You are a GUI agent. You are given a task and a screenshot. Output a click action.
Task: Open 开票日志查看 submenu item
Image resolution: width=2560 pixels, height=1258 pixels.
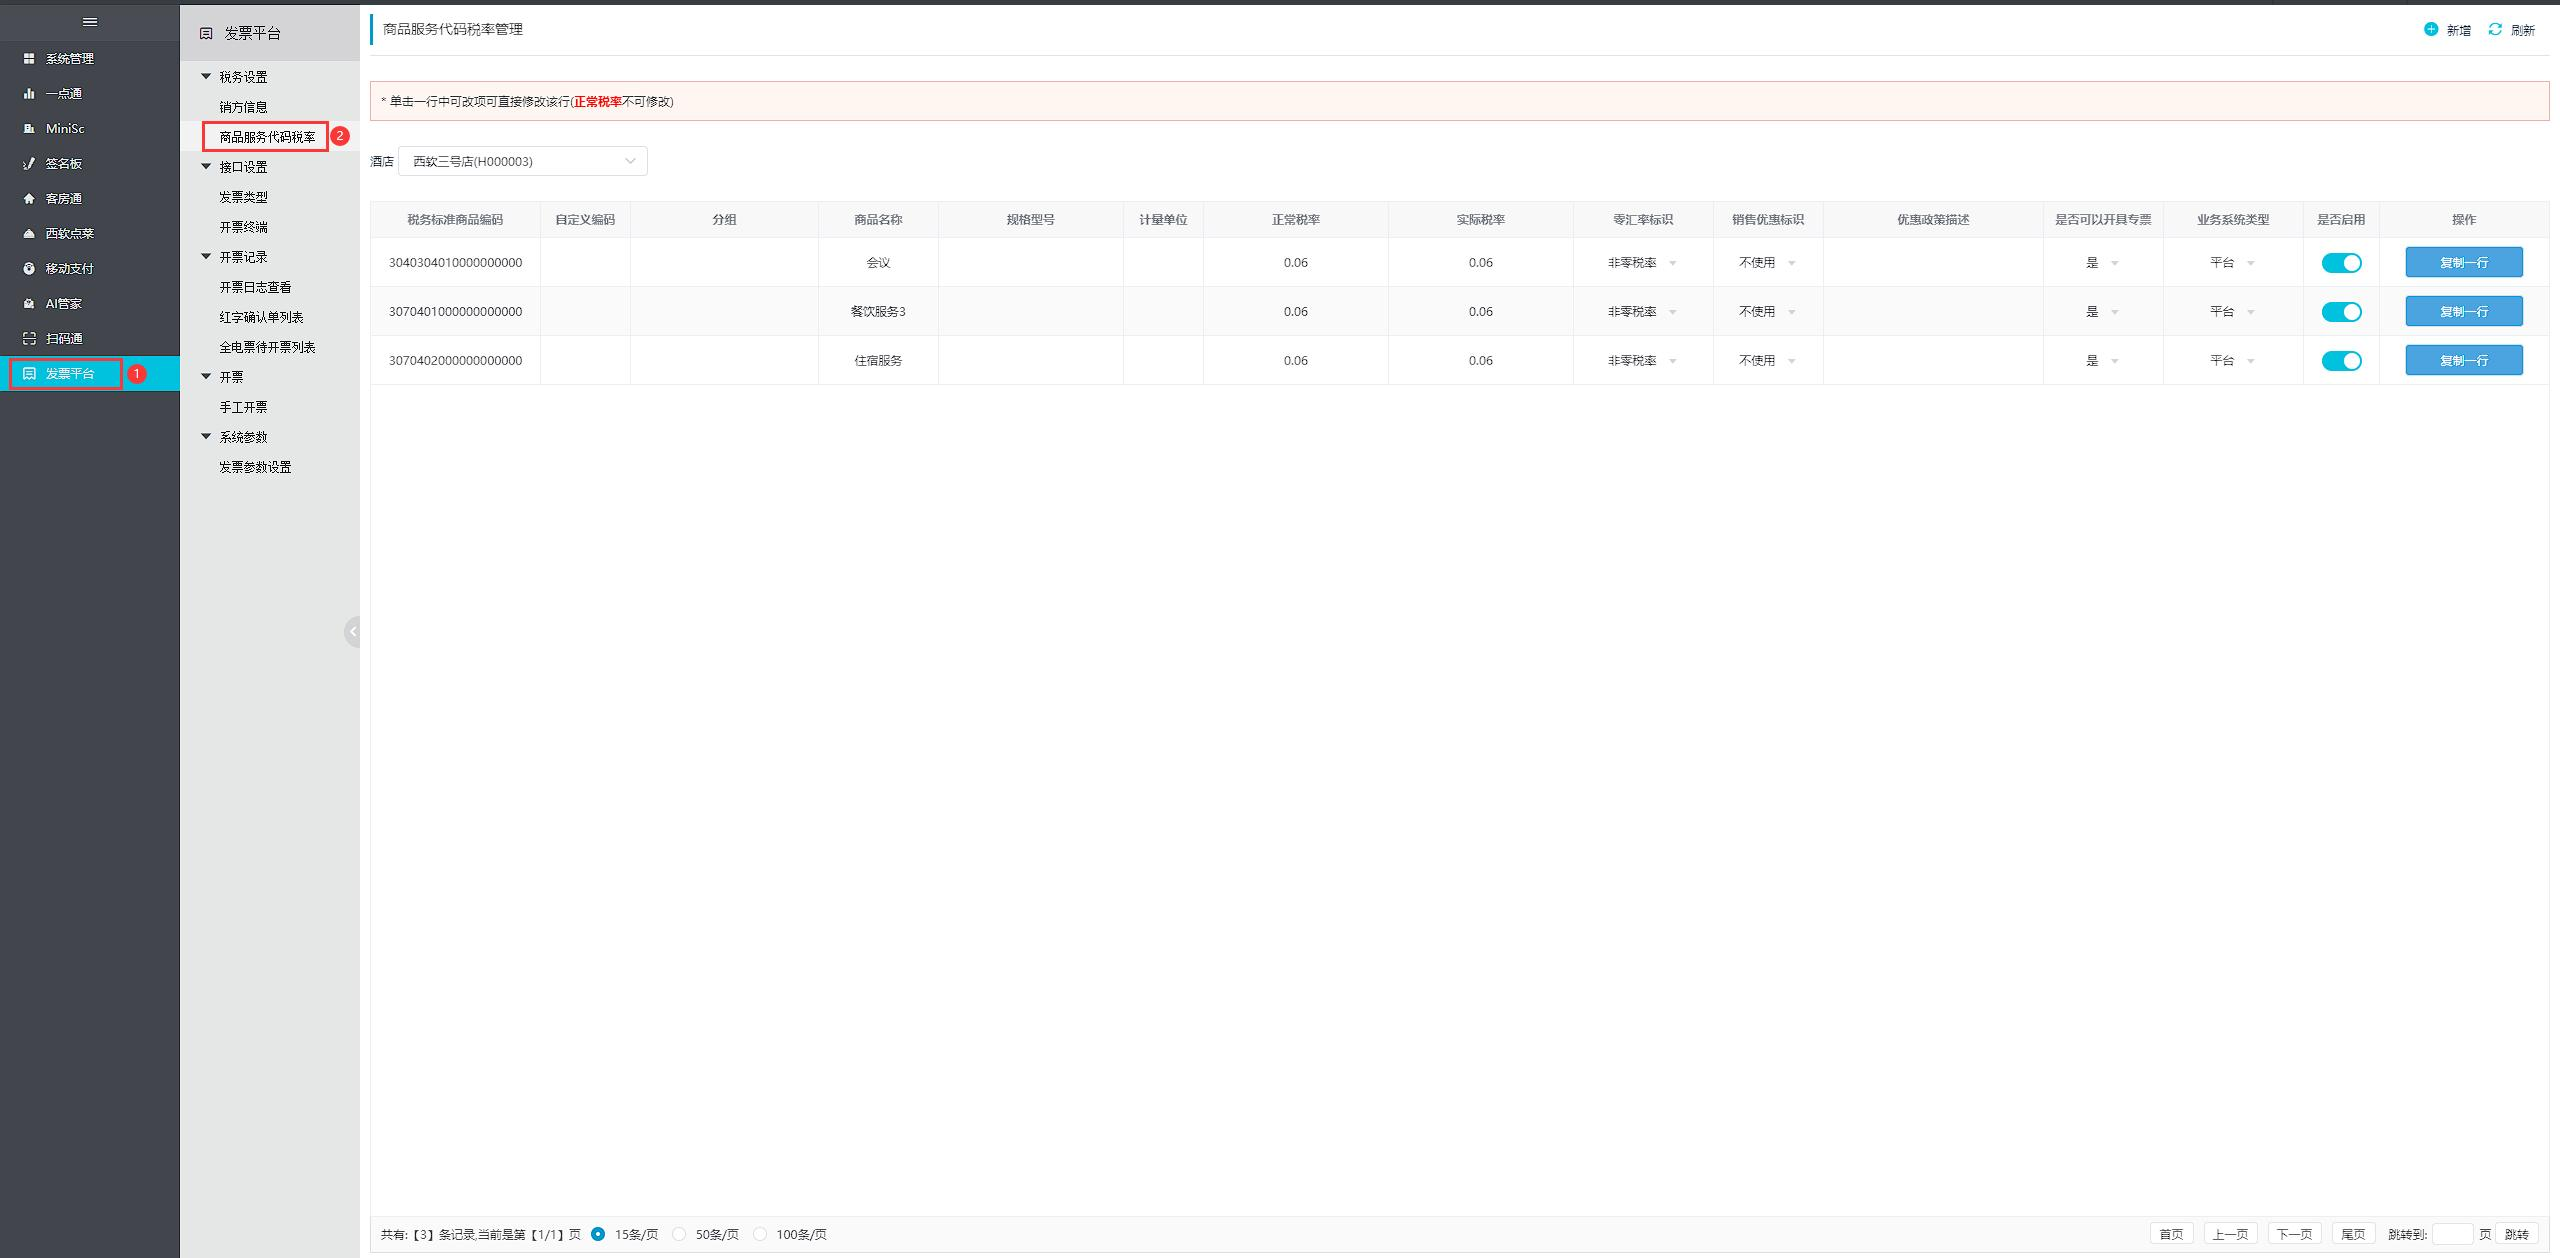point(255,287)
